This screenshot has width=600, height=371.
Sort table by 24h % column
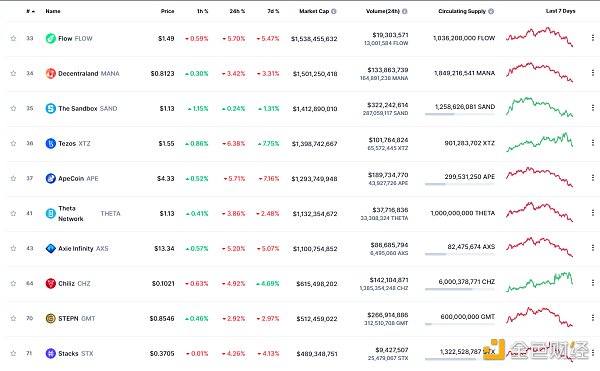[237, 11]
